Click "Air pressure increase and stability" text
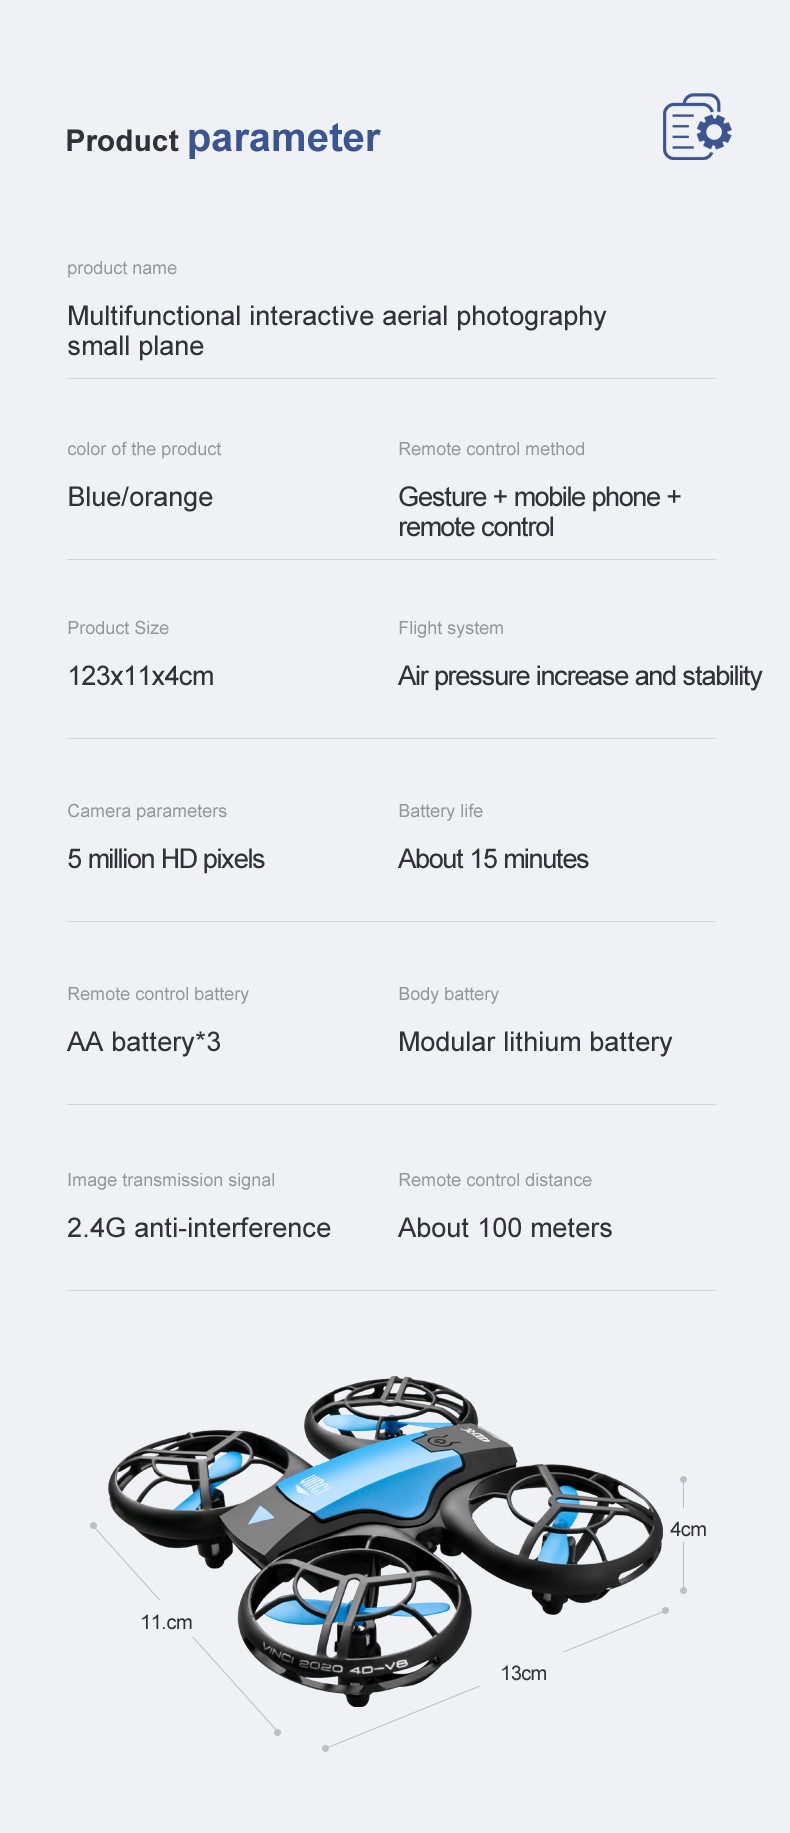The height and width of the screenshot is (1833, 790). click(x=580, y=676)
